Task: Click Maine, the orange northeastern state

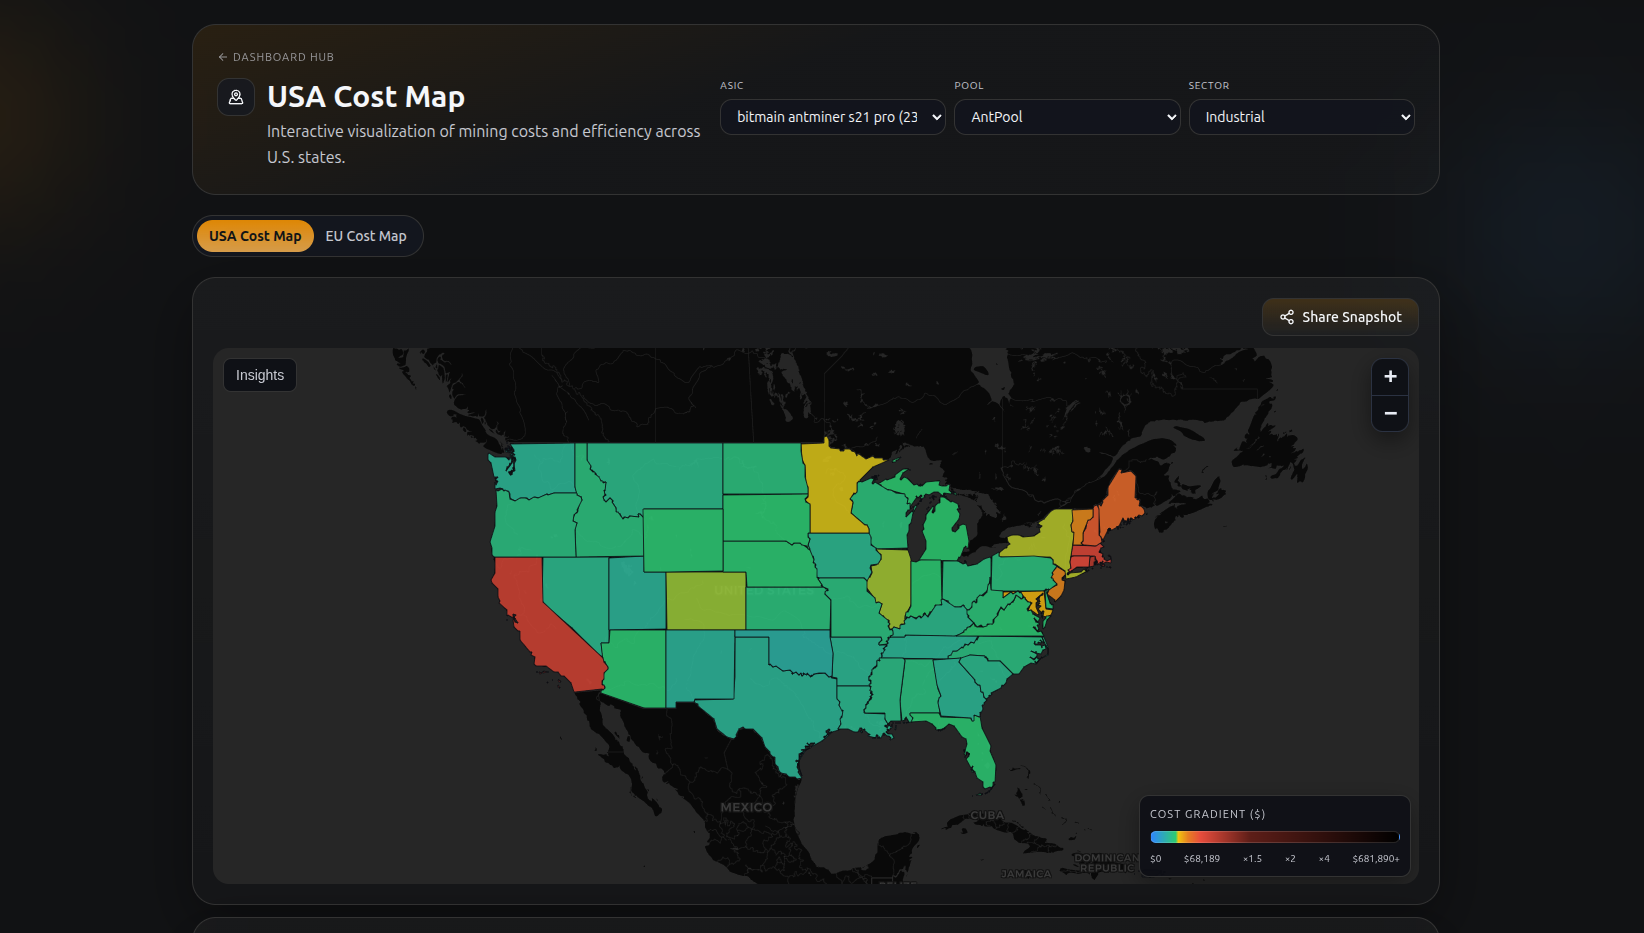Action: pyautogui.click(x=1120, y=500)
